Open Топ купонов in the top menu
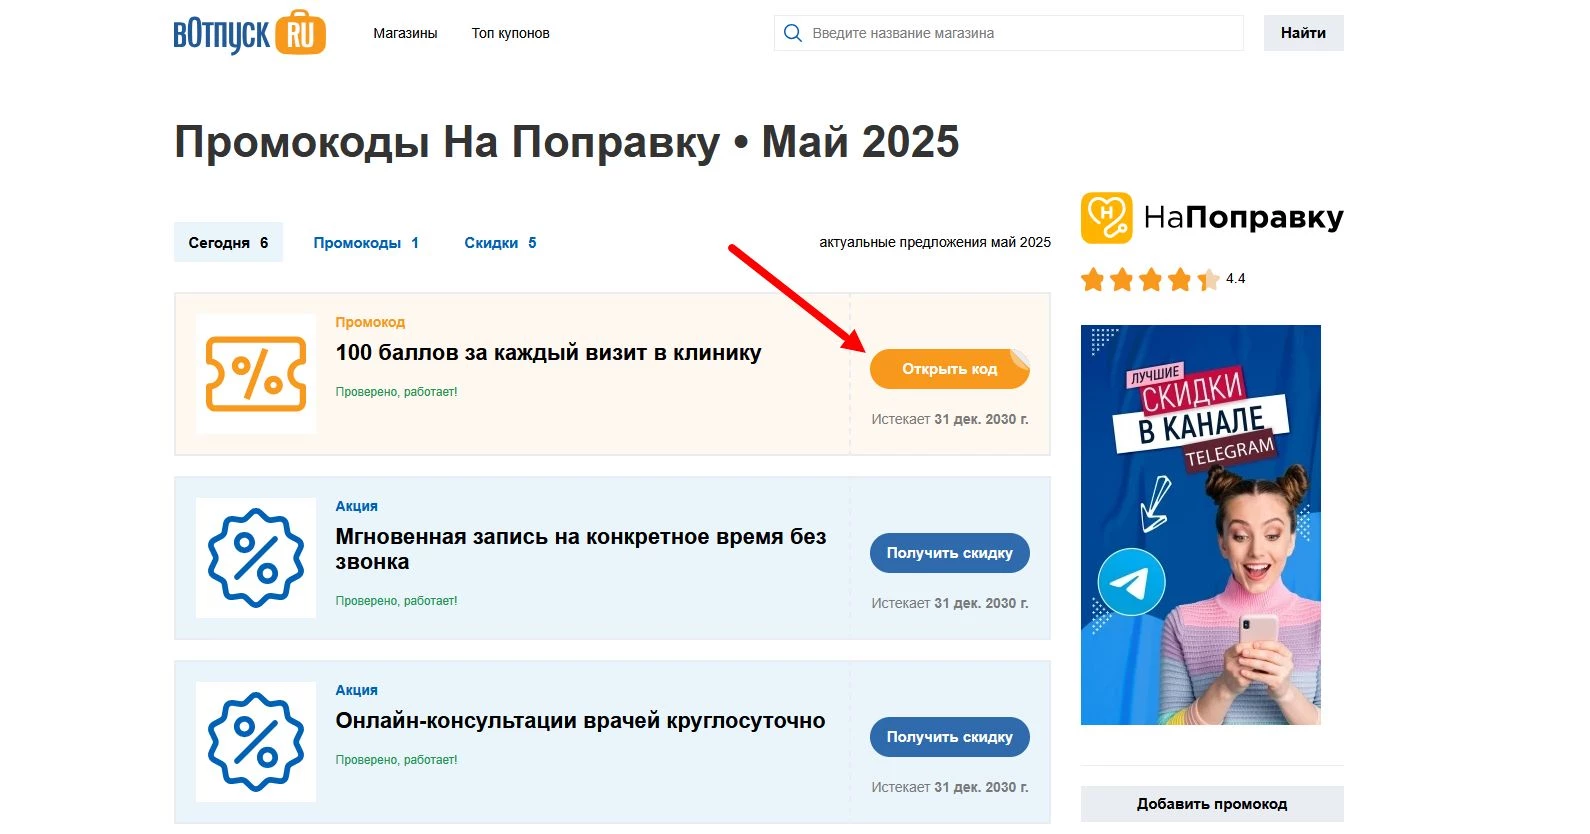The image size is (1590, 834). (x=510, y=32)
